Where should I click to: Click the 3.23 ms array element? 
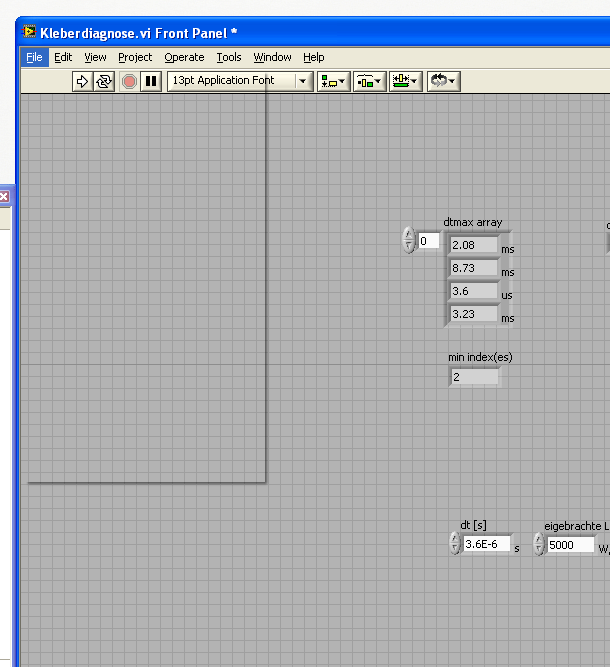pos(474,314)
